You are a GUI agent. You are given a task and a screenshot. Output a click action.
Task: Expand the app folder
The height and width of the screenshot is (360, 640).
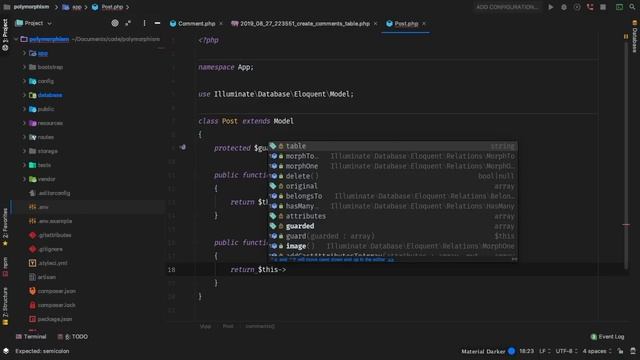[24, 53]
